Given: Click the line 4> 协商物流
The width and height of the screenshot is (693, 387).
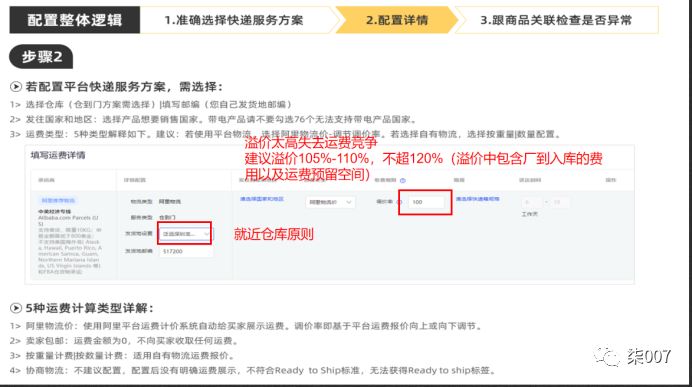Looking at the screenshot, I should 253,371.
